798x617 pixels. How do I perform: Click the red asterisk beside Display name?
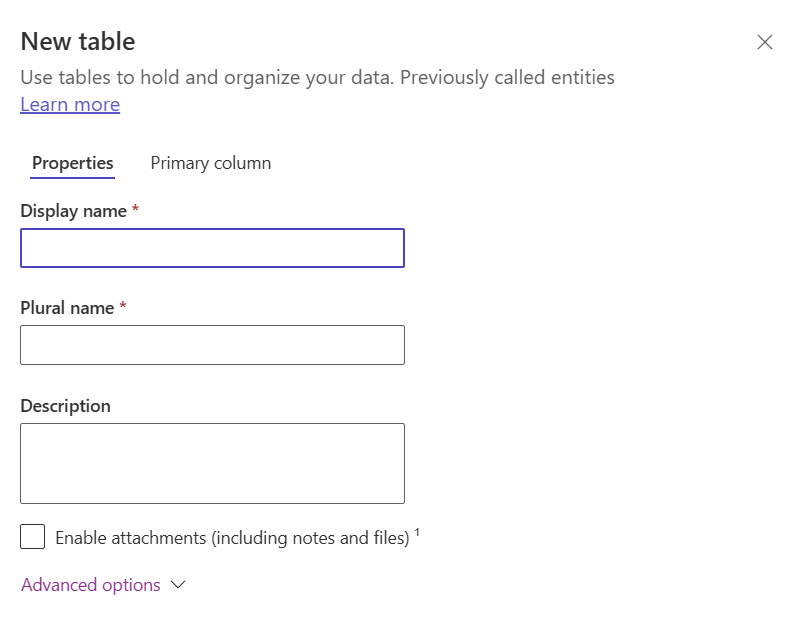click(x=135, y=209)
